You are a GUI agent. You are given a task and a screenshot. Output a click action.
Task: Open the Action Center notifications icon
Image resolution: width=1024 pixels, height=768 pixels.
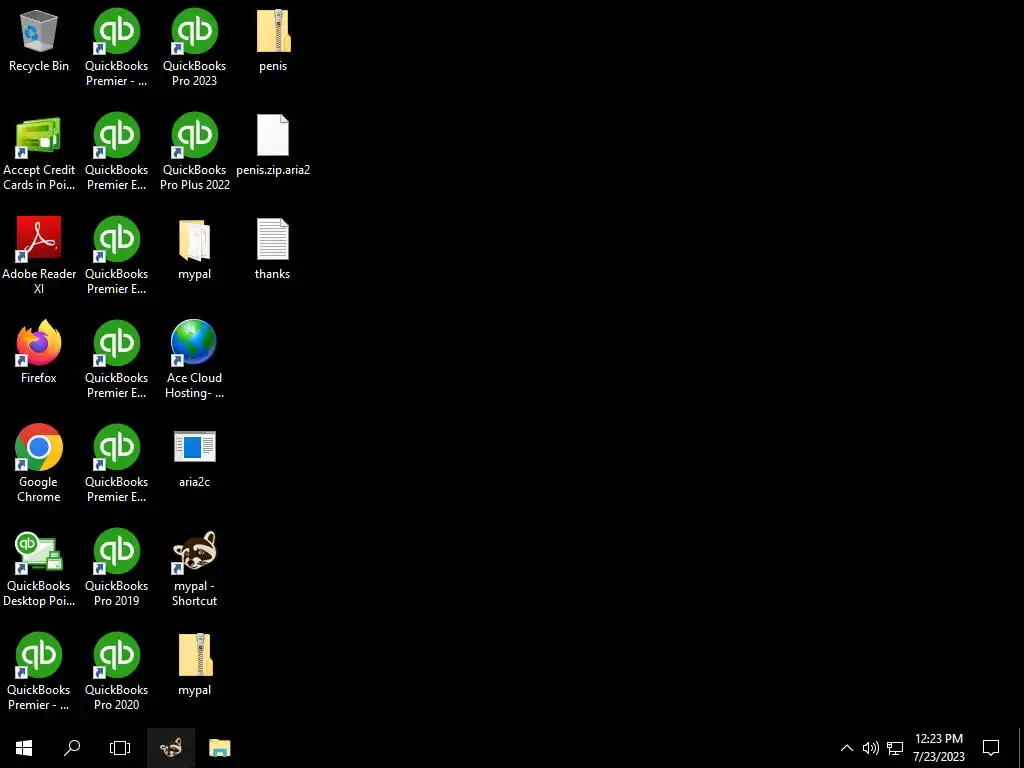(991, 748)
